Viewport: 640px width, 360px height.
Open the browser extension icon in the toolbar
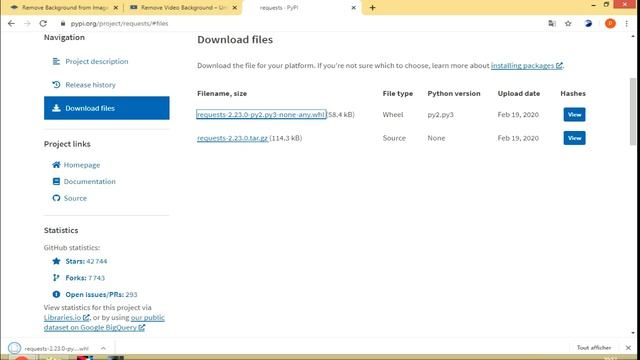588,23
